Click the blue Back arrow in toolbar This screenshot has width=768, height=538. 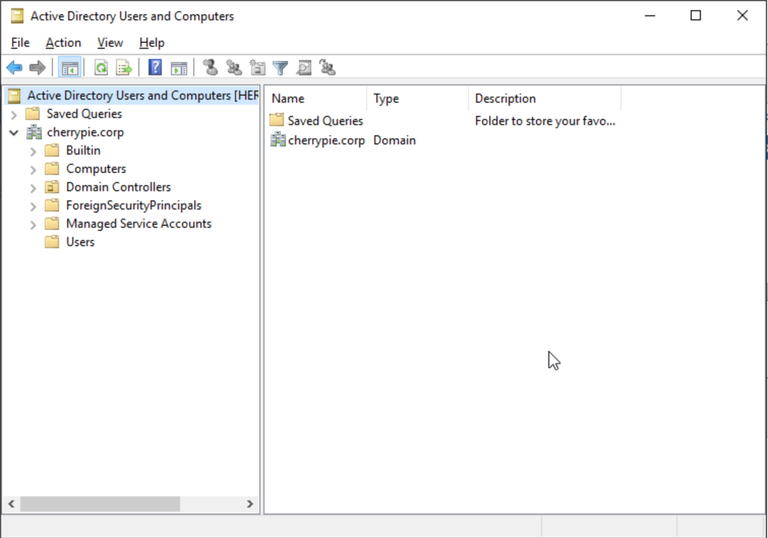pos(15,67)
